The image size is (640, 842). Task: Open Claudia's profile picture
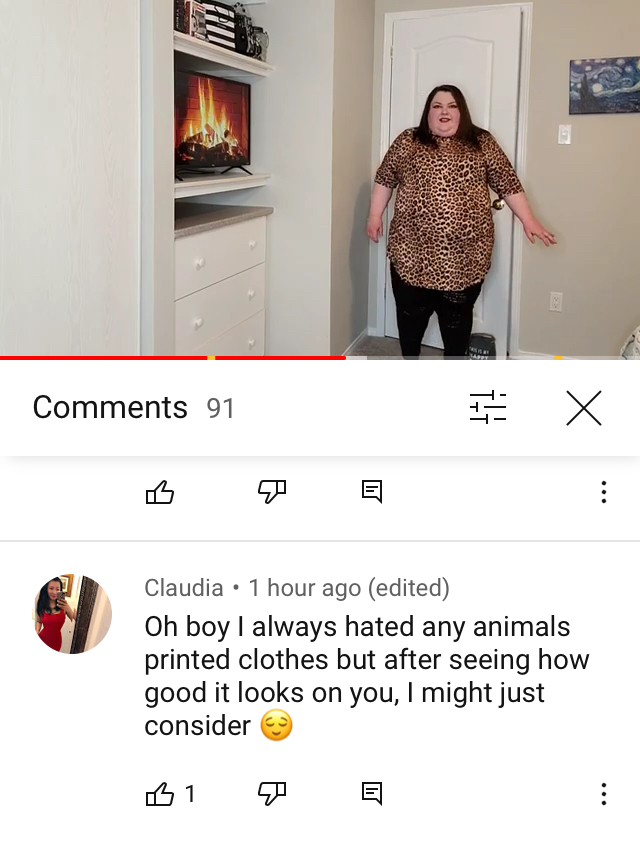[72, 614]
